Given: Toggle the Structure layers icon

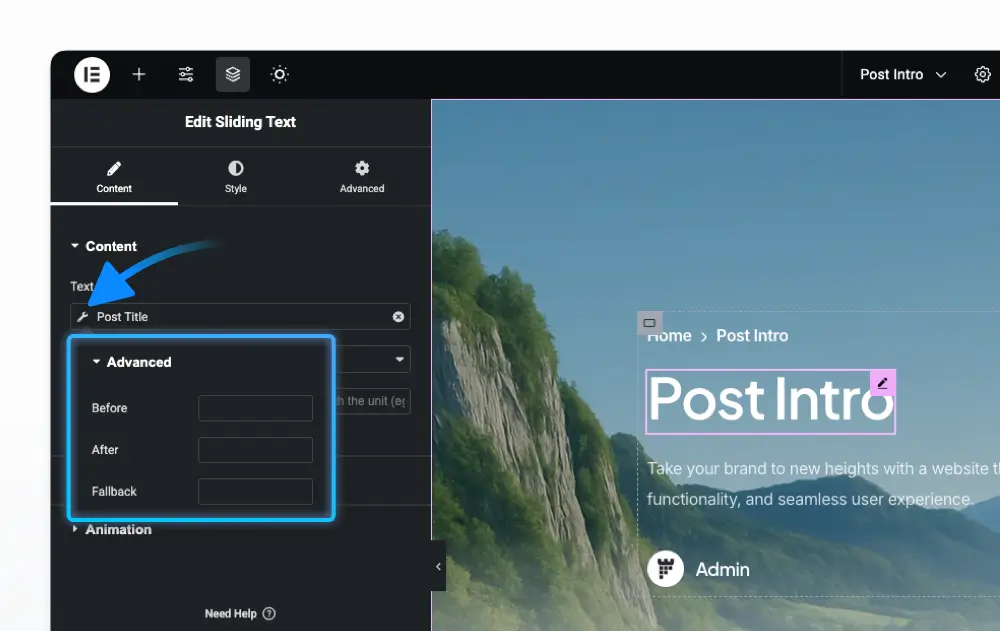Looking at the screenshot, I should click(x=233, y=75).
